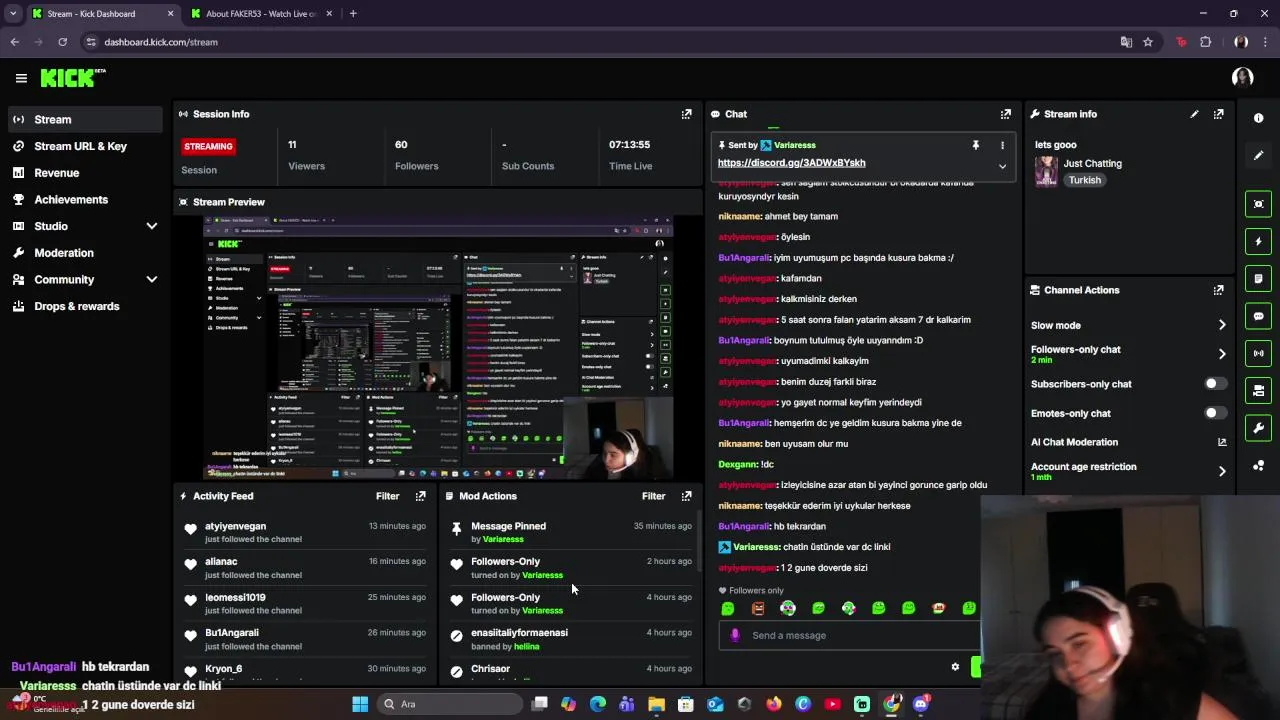Toggle the wrench widget icon in right rail
This screenshot has width=1280, height=720.
click(x=1259, y=428)
